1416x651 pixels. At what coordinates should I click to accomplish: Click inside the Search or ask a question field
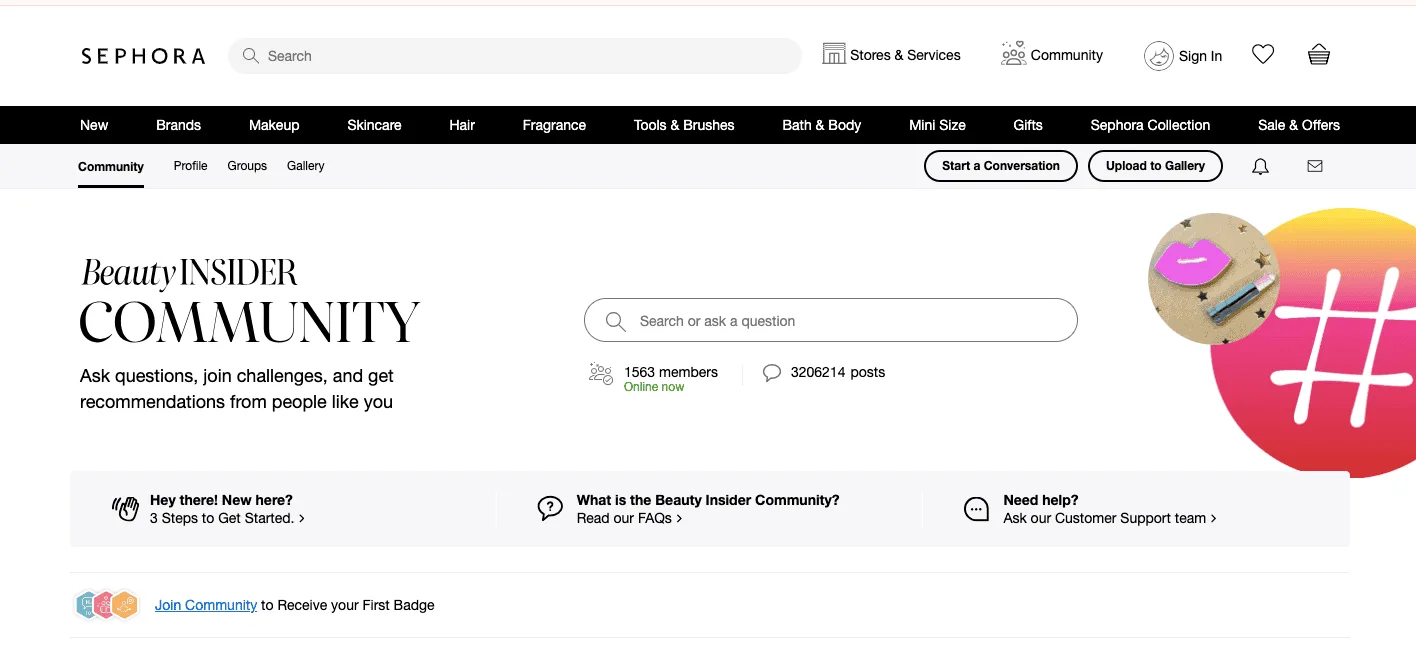pyautogui.click(x=830, y=320)
